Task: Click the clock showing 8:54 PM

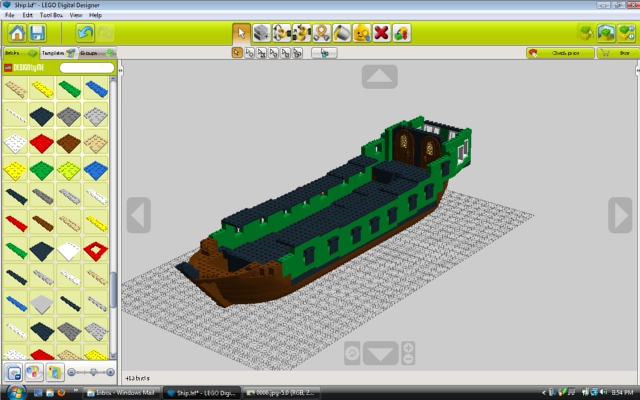Action: coord(622,393)
